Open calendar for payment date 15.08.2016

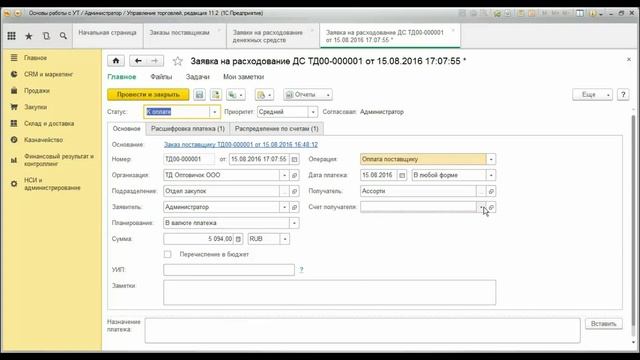[x=402, y=175]
